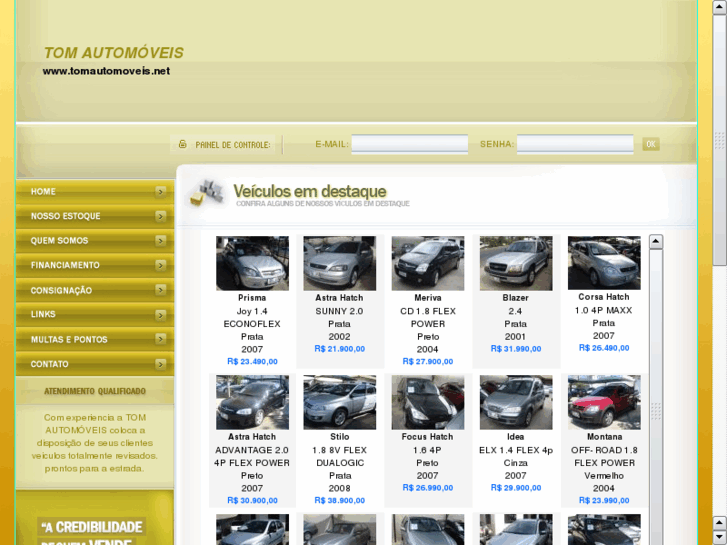Click the Corsa price R$ 26.490,00

[604, 348]
